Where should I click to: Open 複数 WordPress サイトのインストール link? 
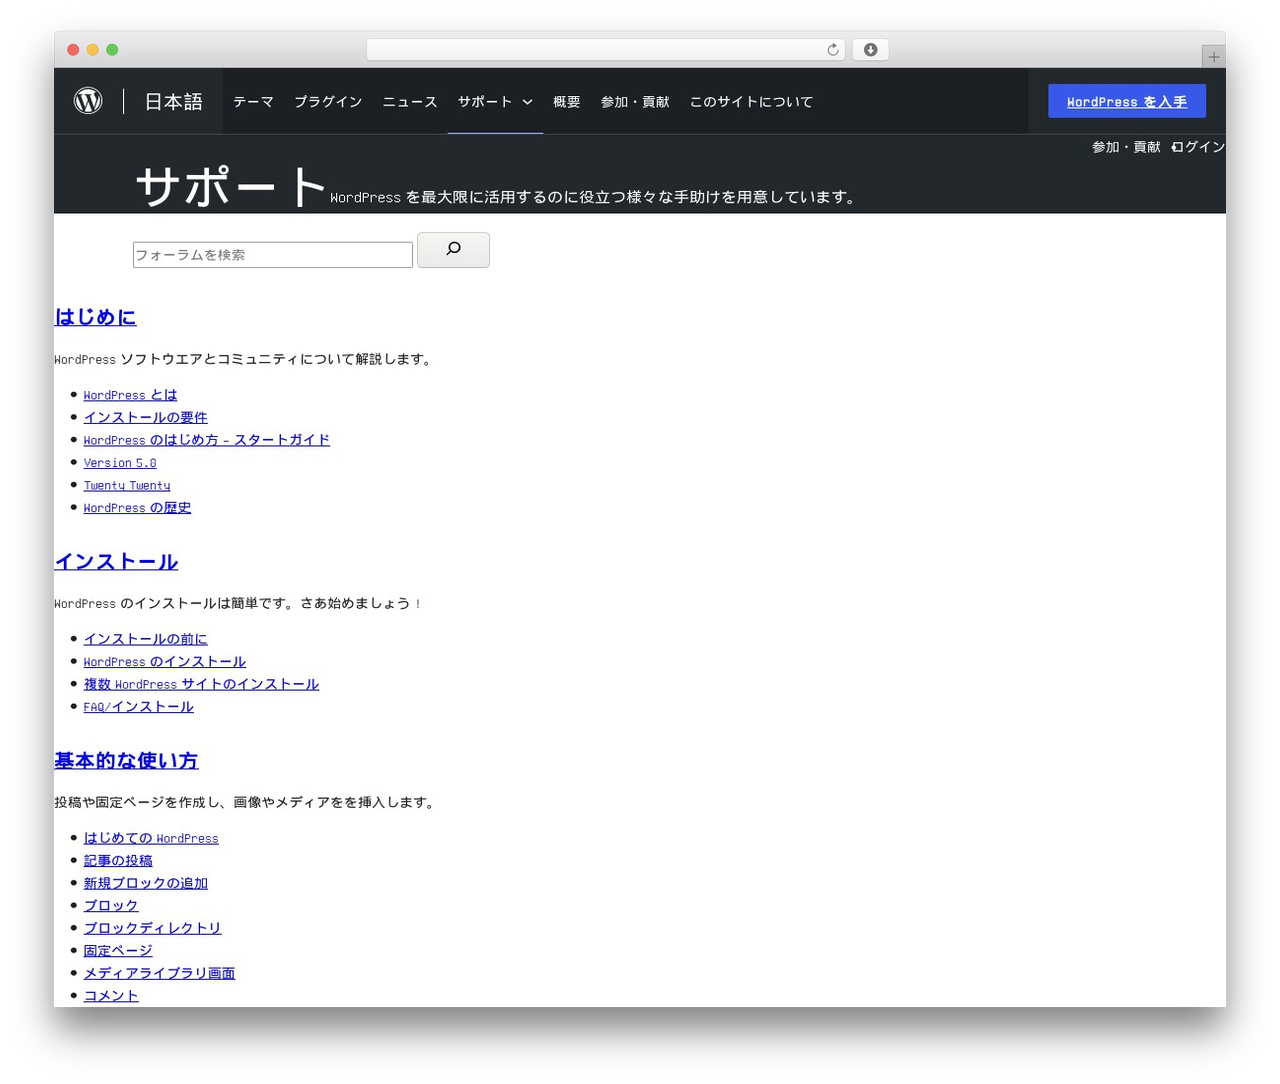(201, 684)
